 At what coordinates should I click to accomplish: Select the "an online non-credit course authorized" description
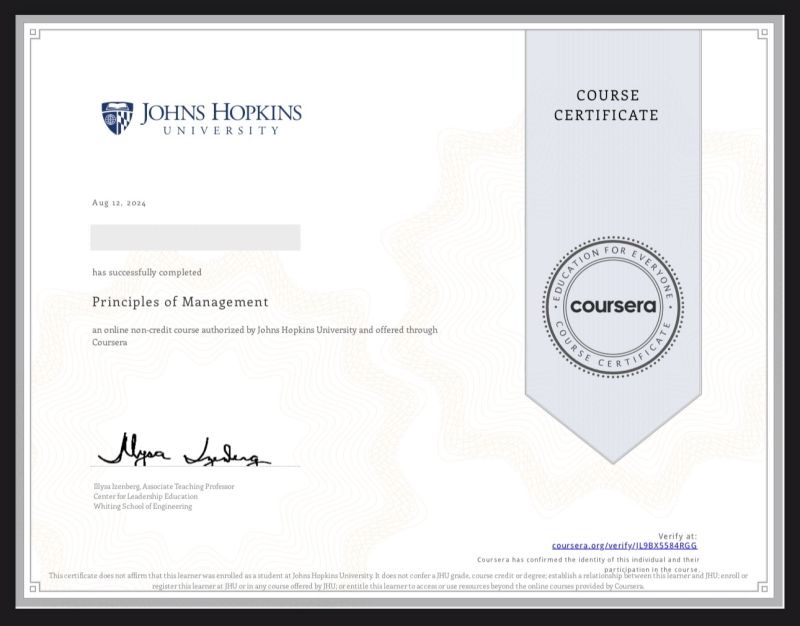(265, 336)
